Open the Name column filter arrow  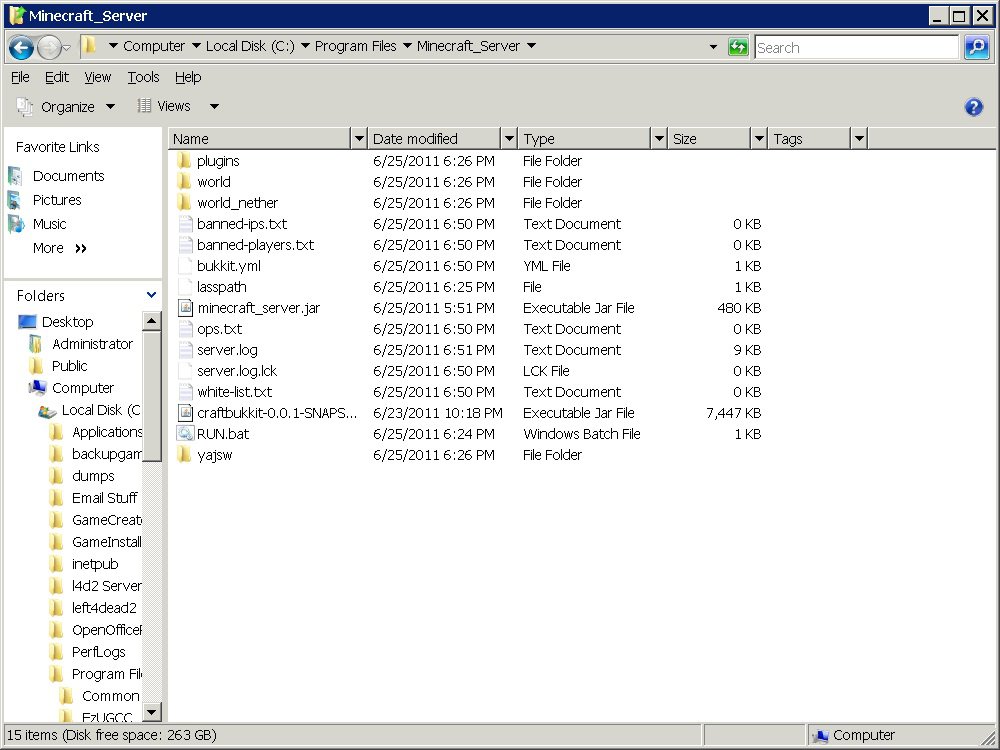(x=360, y=137)
